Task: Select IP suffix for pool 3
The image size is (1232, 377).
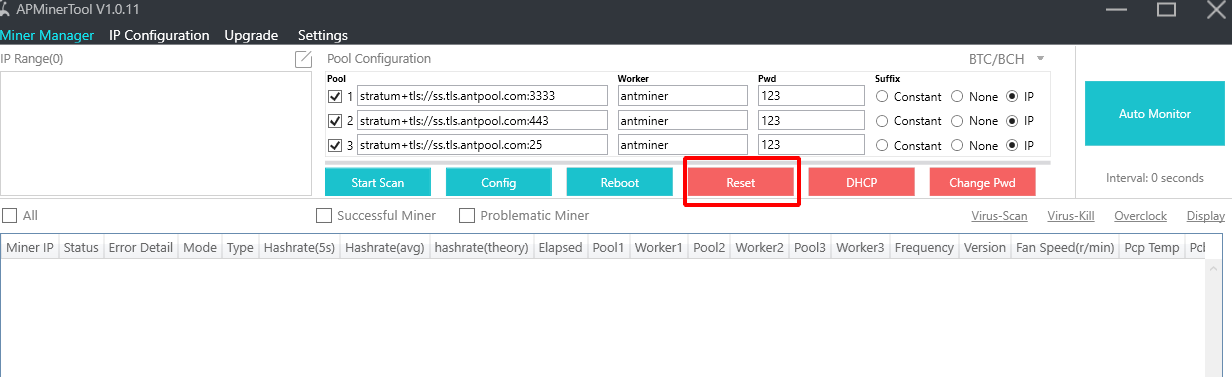Action: 1013,145
